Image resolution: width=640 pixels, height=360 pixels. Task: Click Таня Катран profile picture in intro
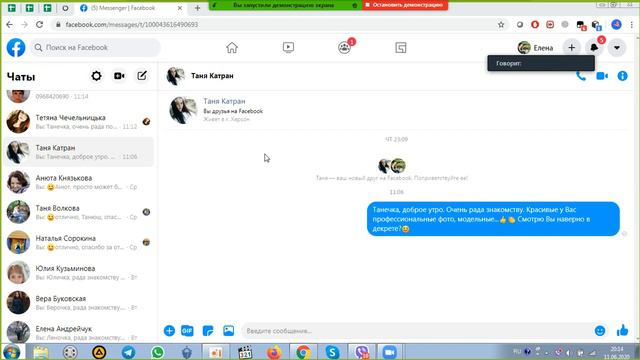click(183, 110)
